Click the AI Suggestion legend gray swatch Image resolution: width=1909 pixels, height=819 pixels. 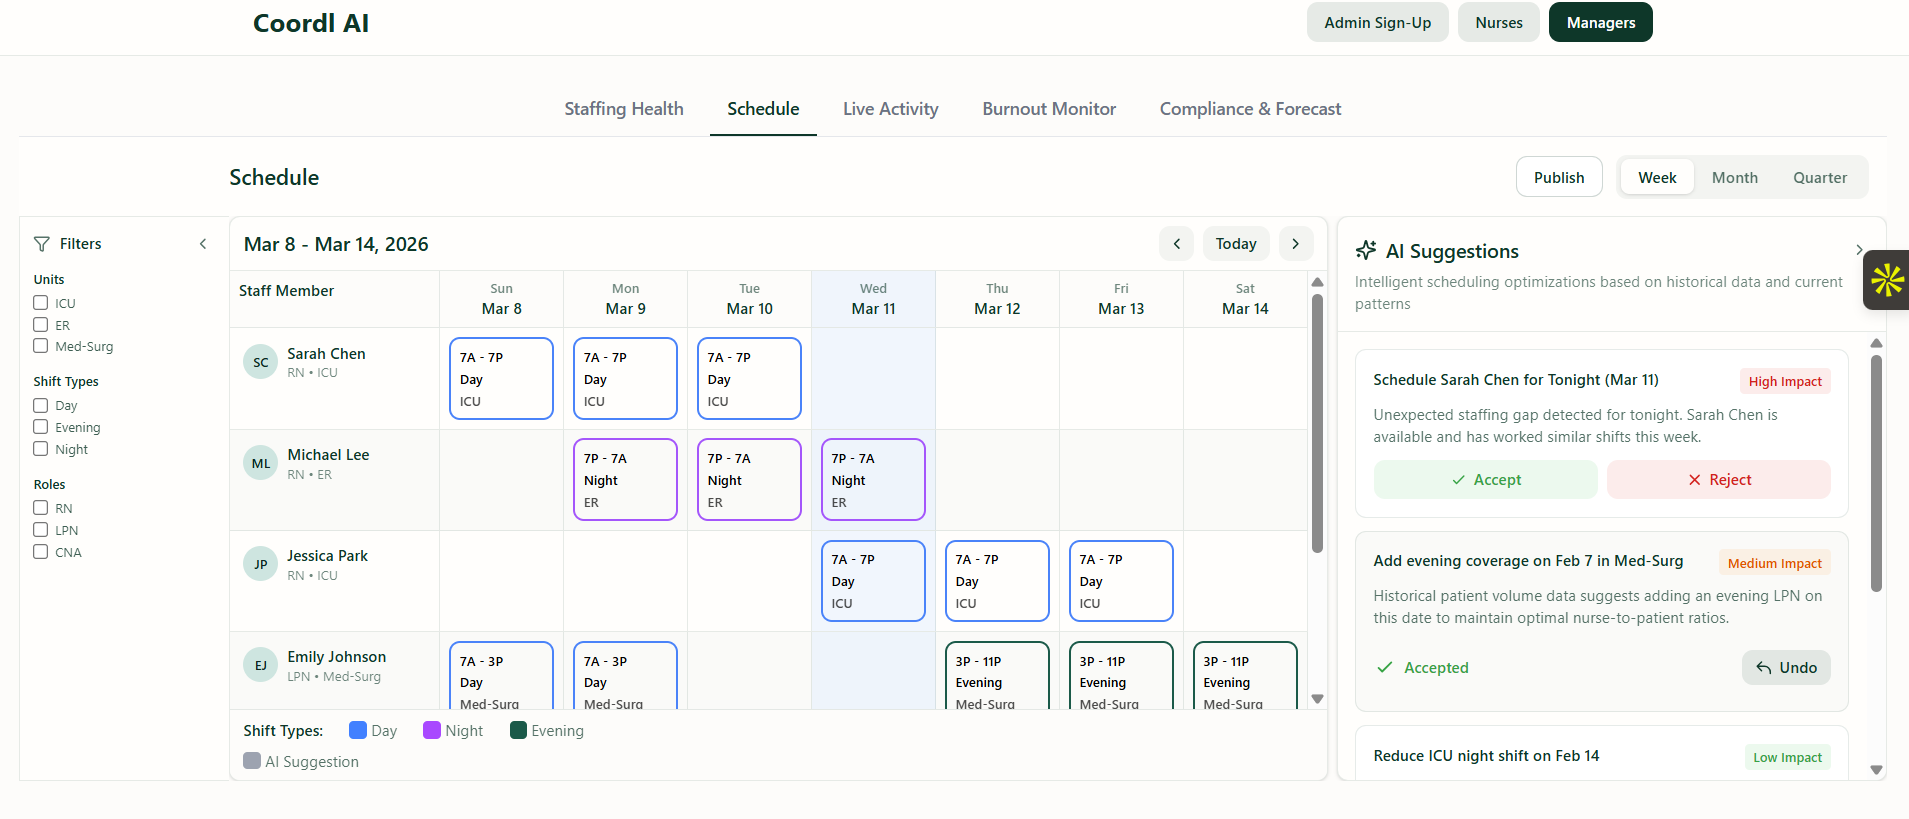click(252, 761)
